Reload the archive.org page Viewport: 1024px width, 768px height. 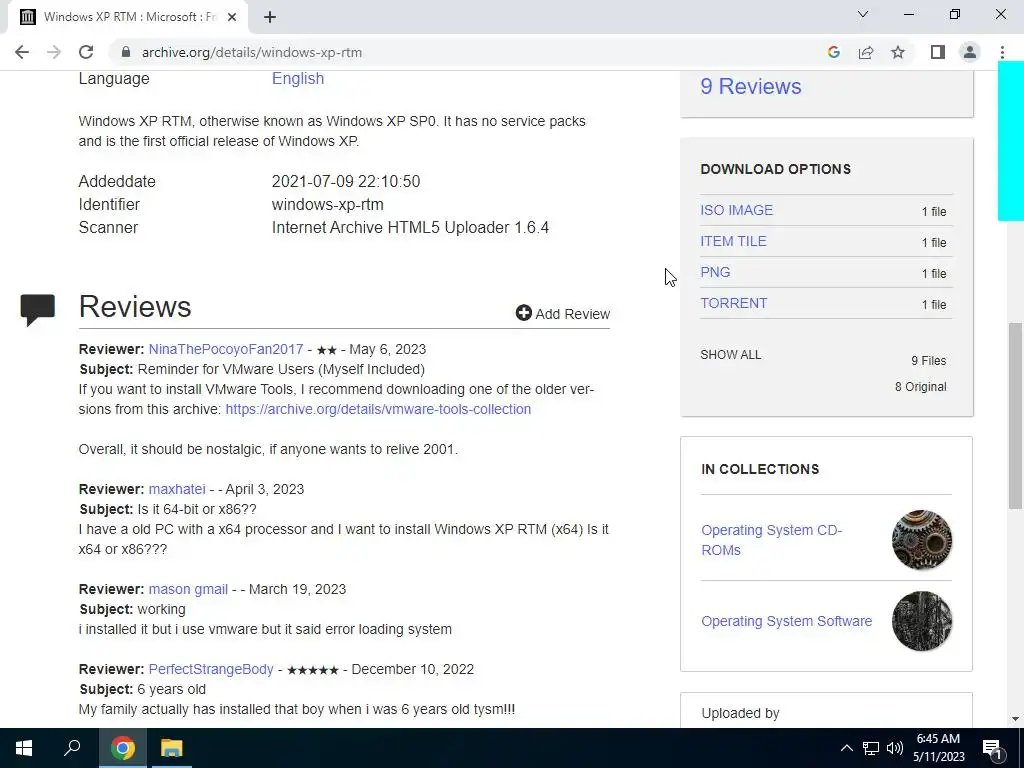pyautogui.click(x=86, y=52)
